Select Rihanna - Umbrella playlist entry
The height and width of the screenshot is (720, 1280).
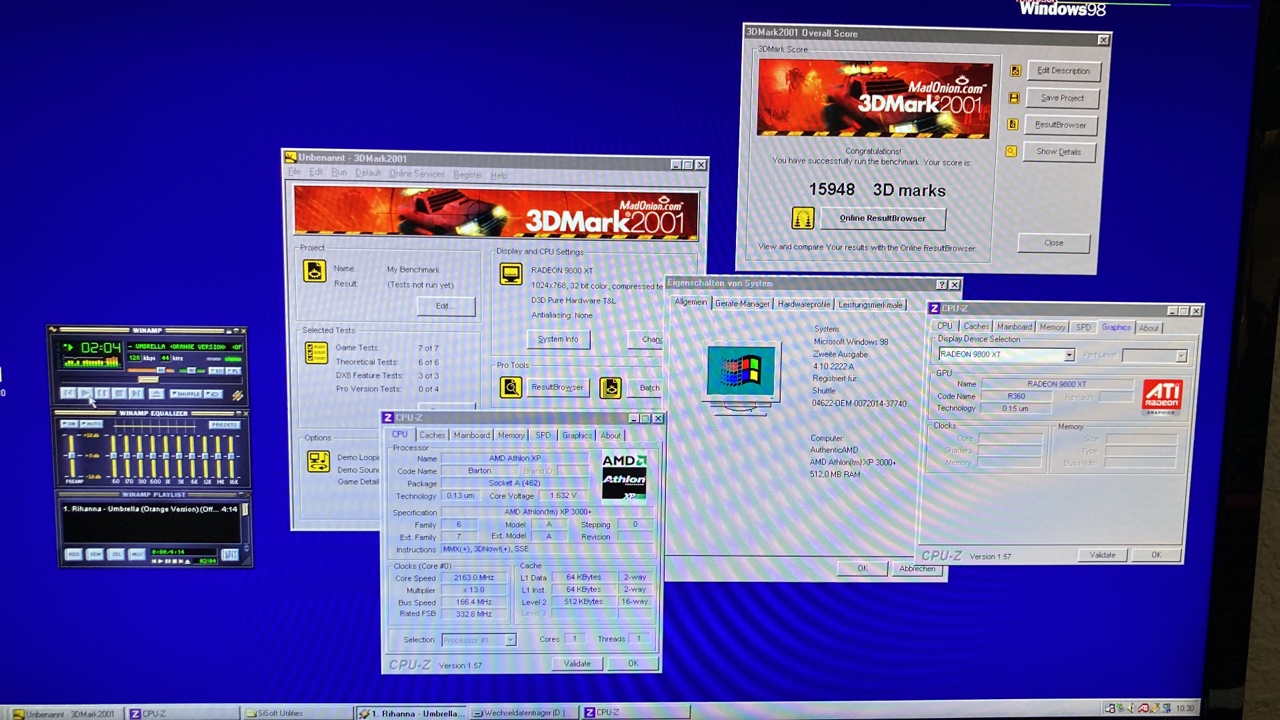150,509
